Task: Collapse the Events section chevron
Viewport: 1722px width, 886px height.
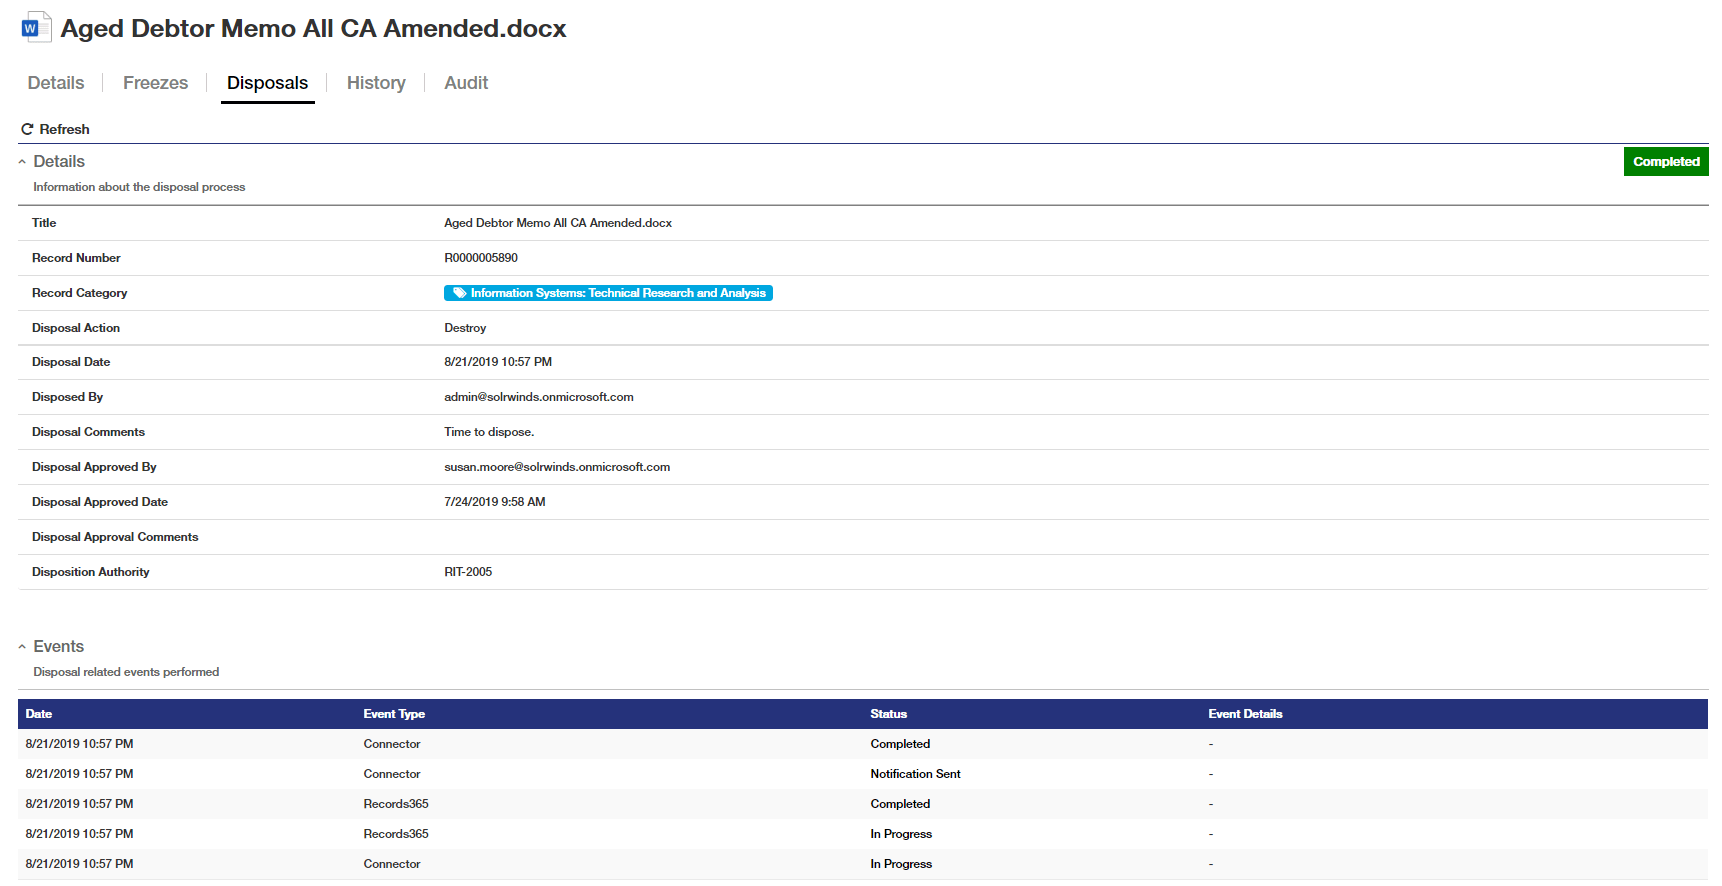Action: click(x=22, y=647)
